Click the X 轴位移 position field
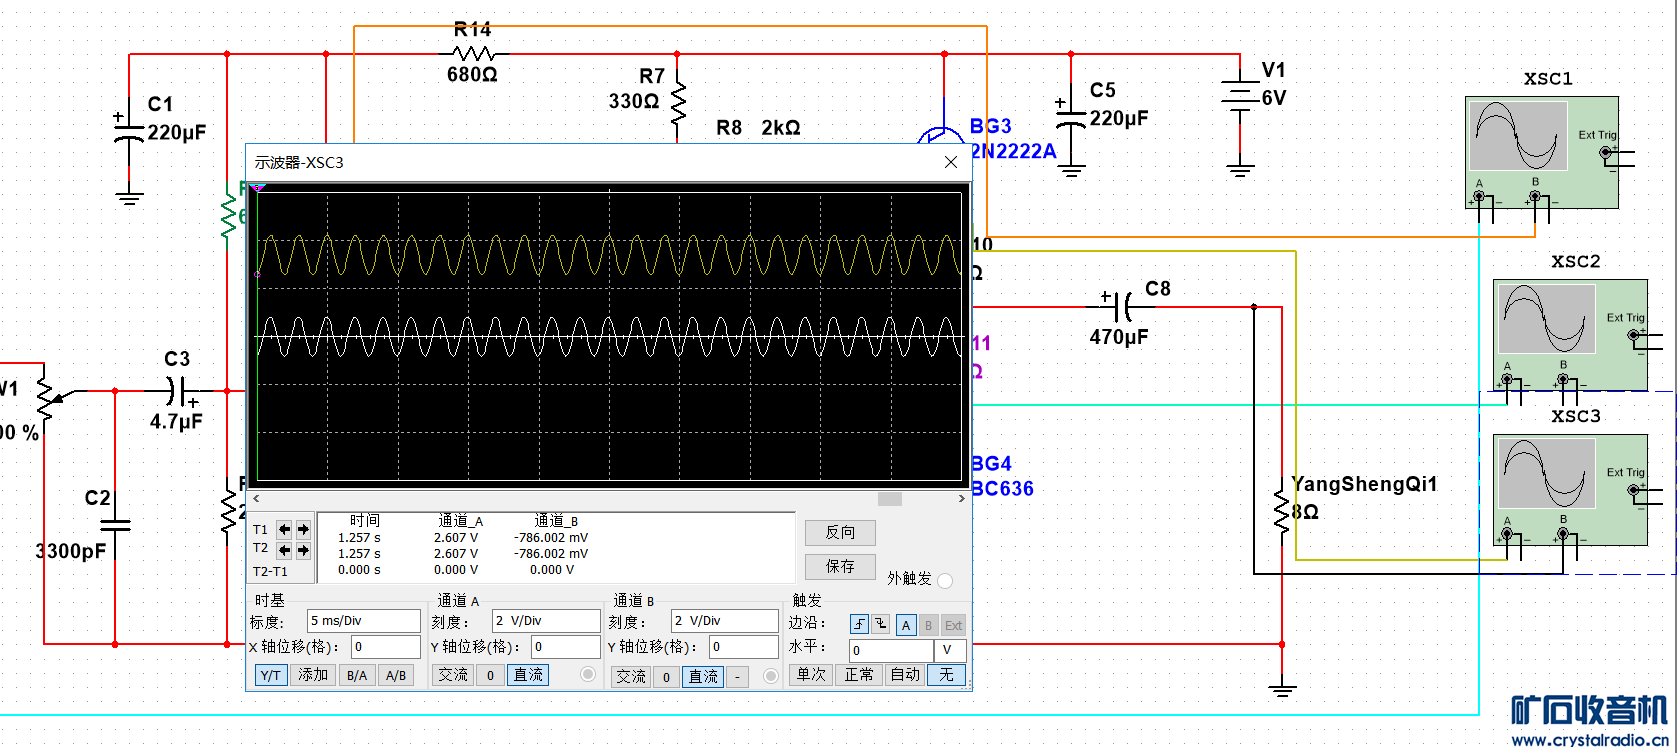Viewport: 1677px width, 753px height. click(x=386, y=647)
